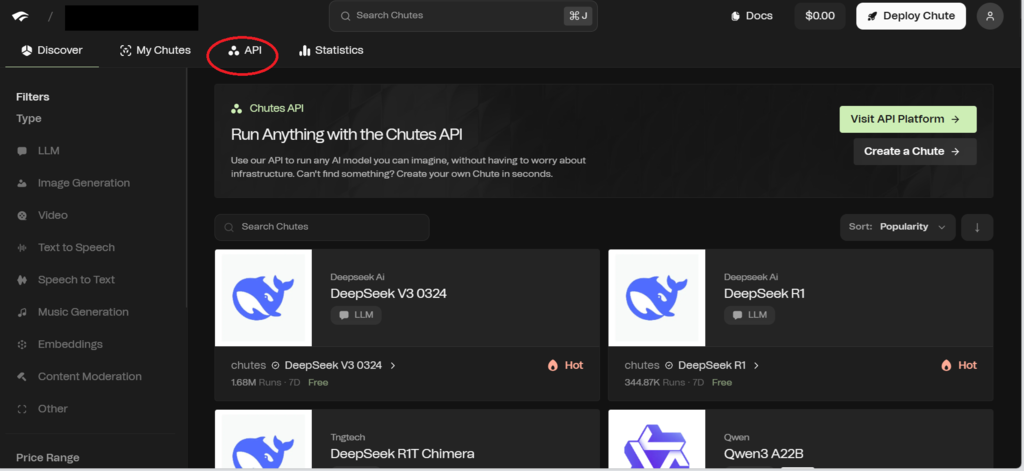This screenshot has width=1024, height=471.
Task: Filter by Other type
Action: [42, 409]
